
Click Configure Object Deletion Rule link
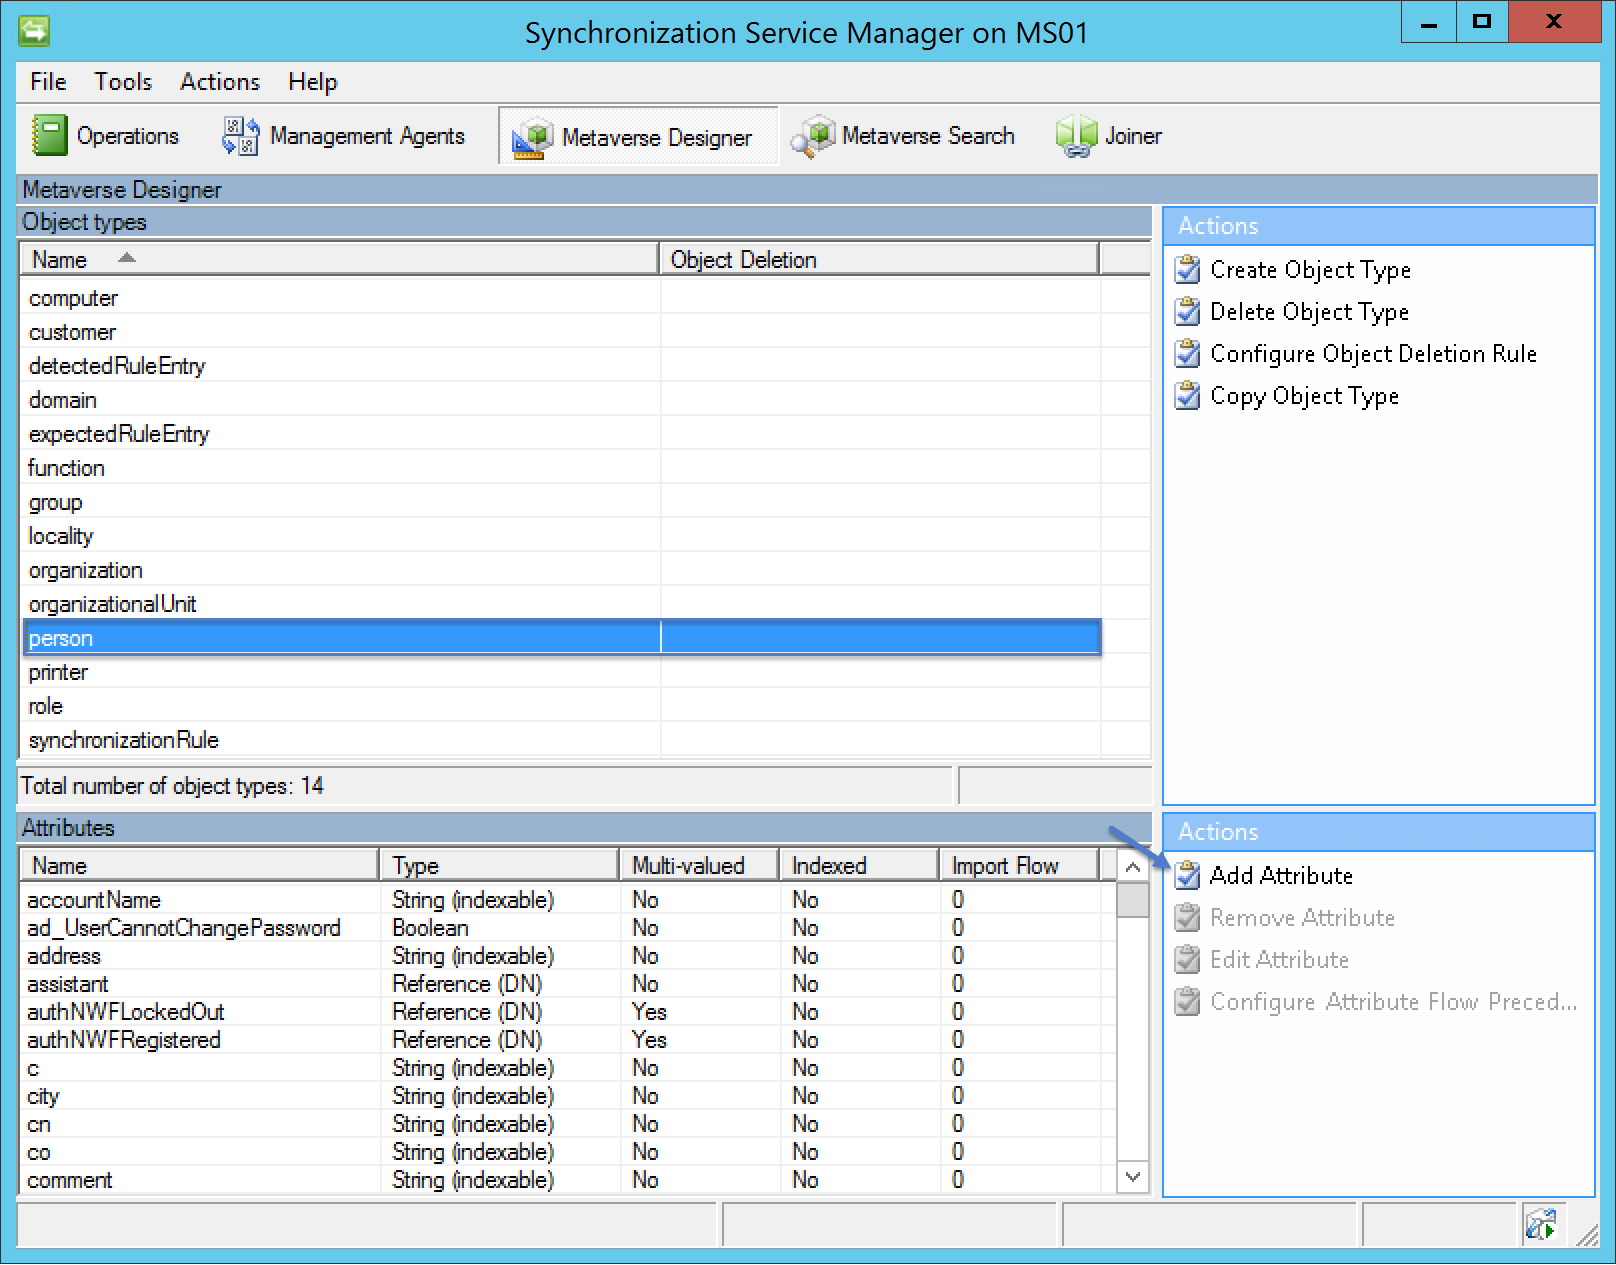click(x=1373, y=354)
